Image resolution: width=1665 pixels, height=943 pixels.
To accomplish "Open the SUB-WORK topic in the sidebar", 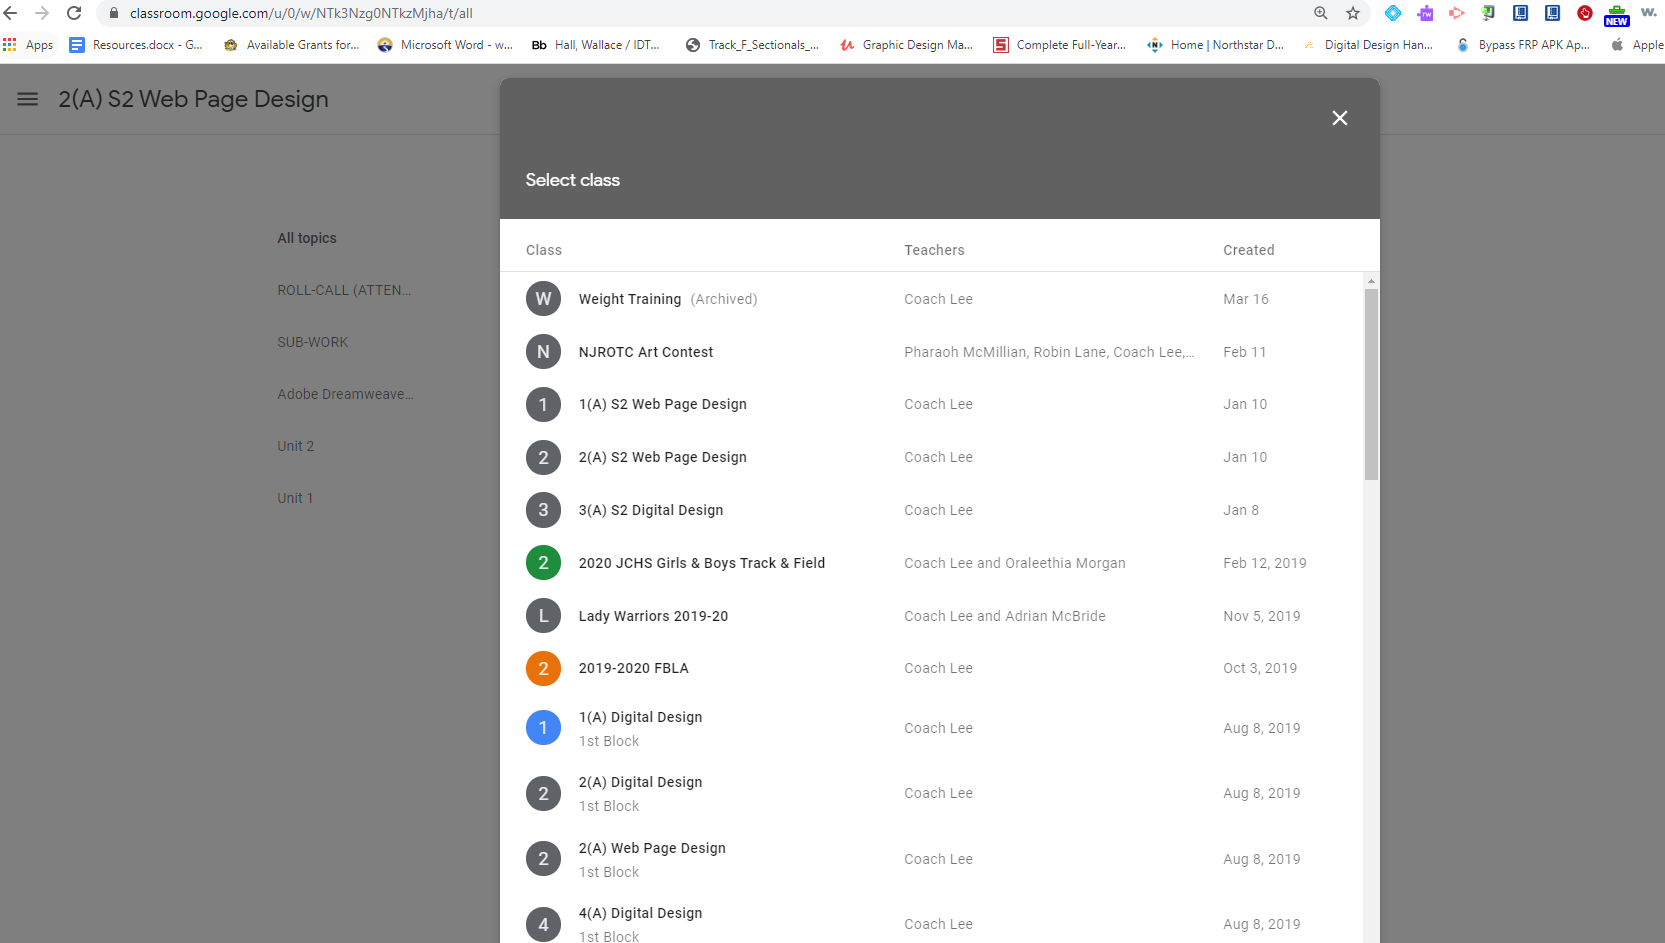I will coord(313,342).
